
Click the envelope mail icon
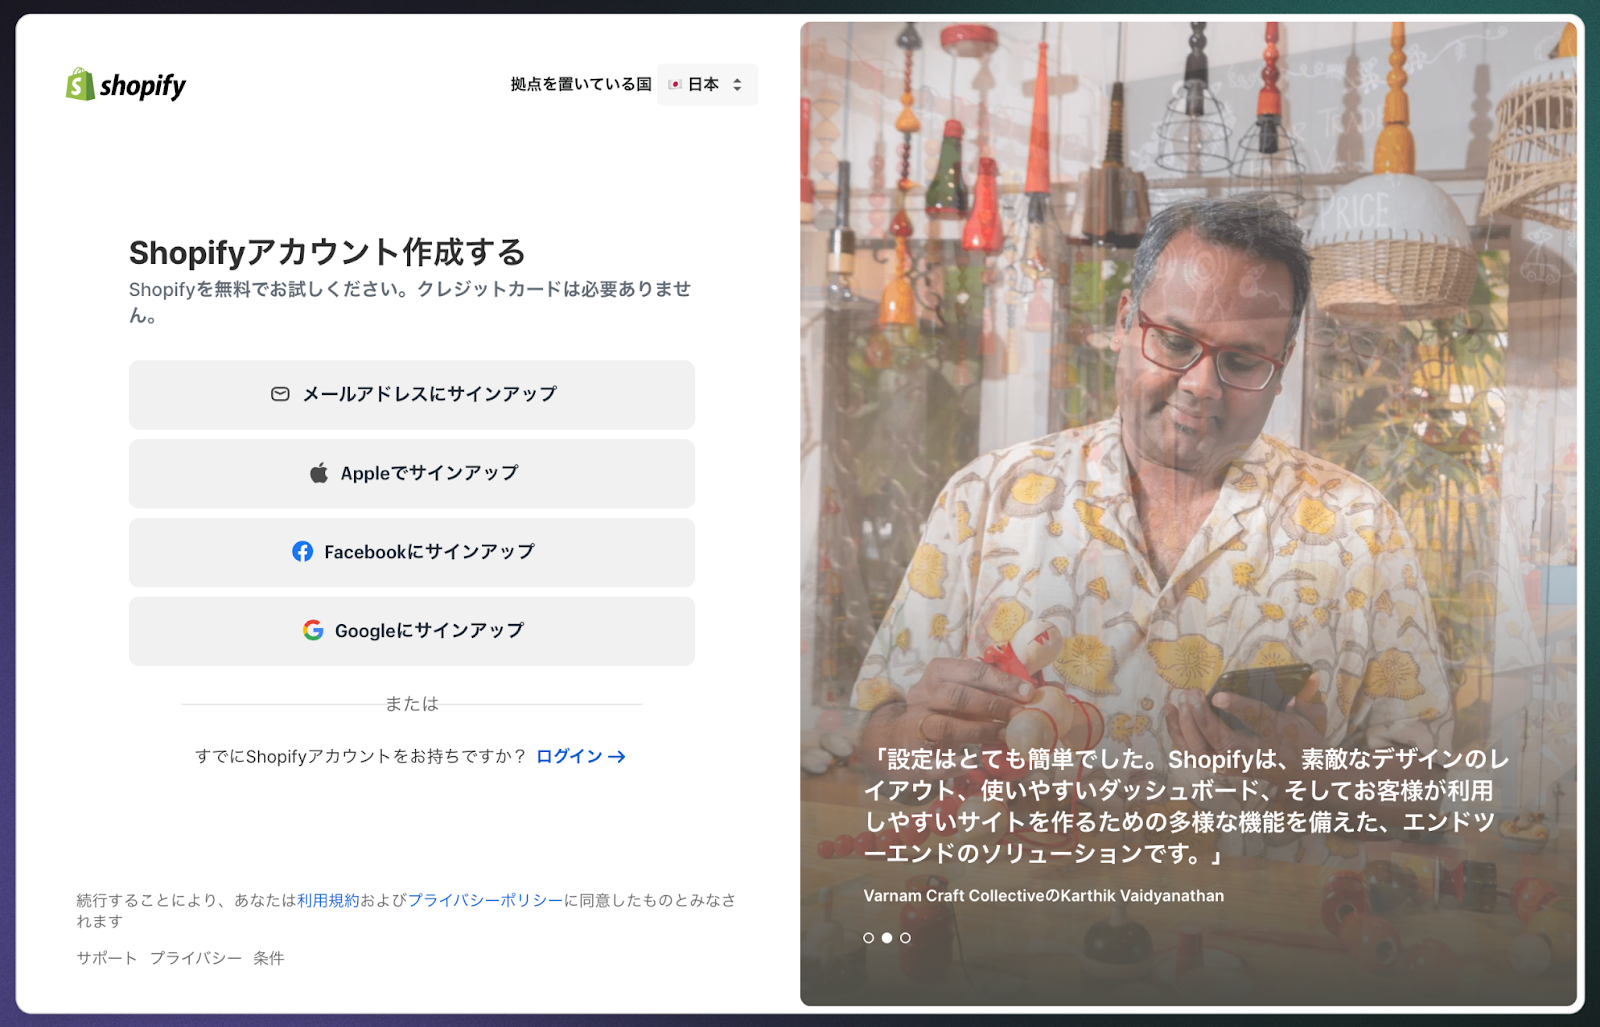[280, 394]
